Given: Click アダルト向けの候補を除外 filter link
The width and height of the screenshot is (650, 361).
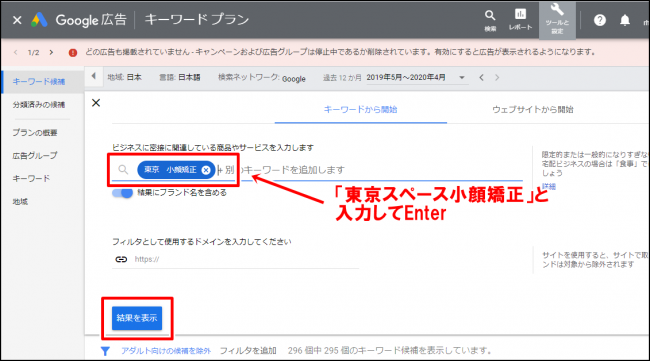Looking at the screenshot, I should pyautogui.click(x=166, y=351).
